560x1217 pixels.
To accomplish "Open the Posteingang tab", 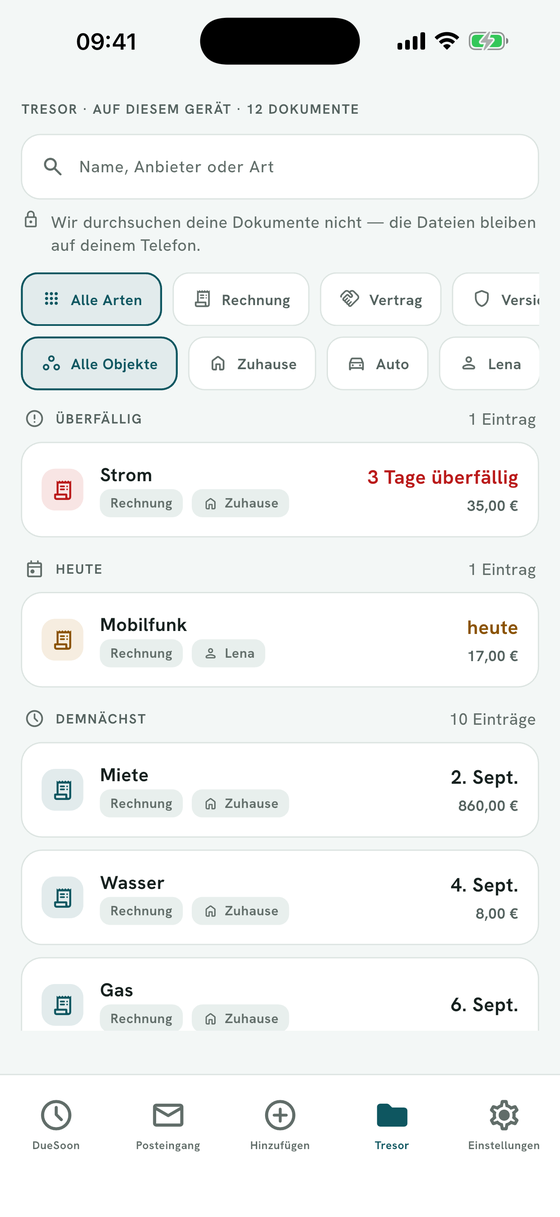I will pos(168,1125).
